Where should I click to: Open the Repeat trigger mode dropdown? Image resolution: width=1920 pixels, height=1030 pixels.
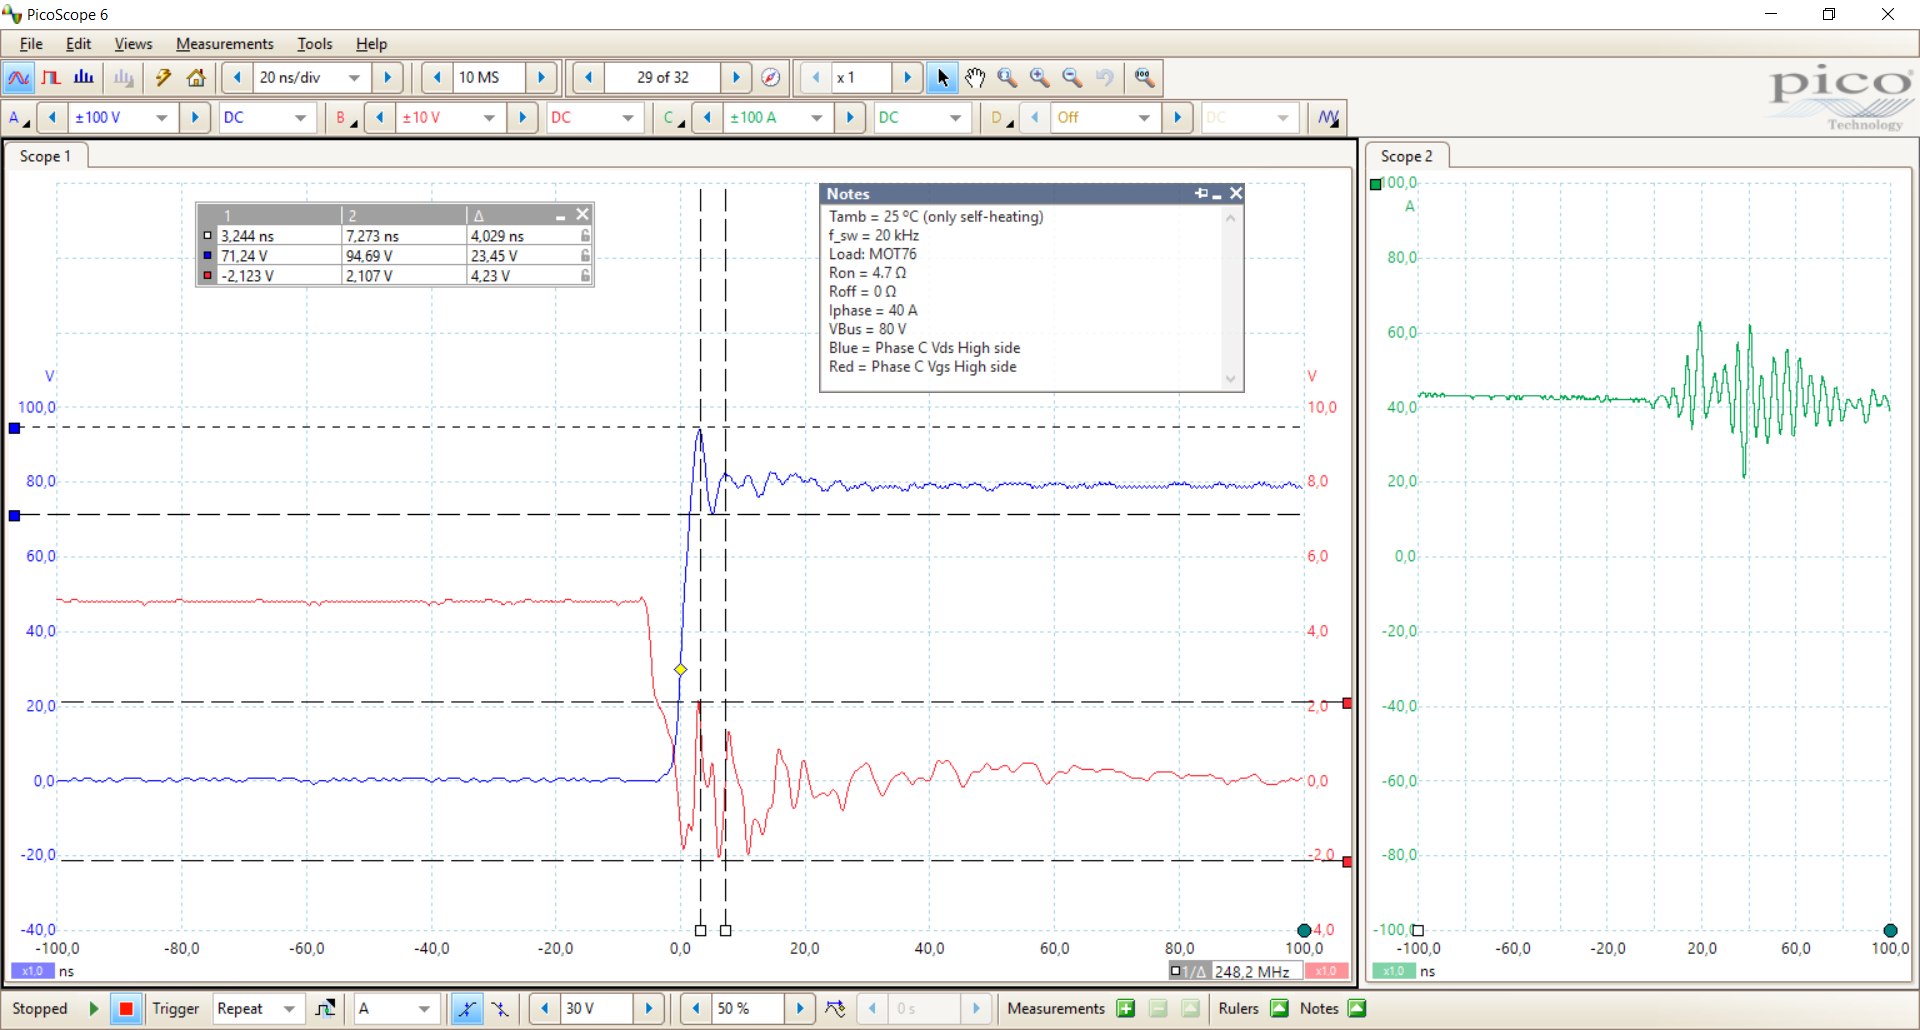[289, 1008]
